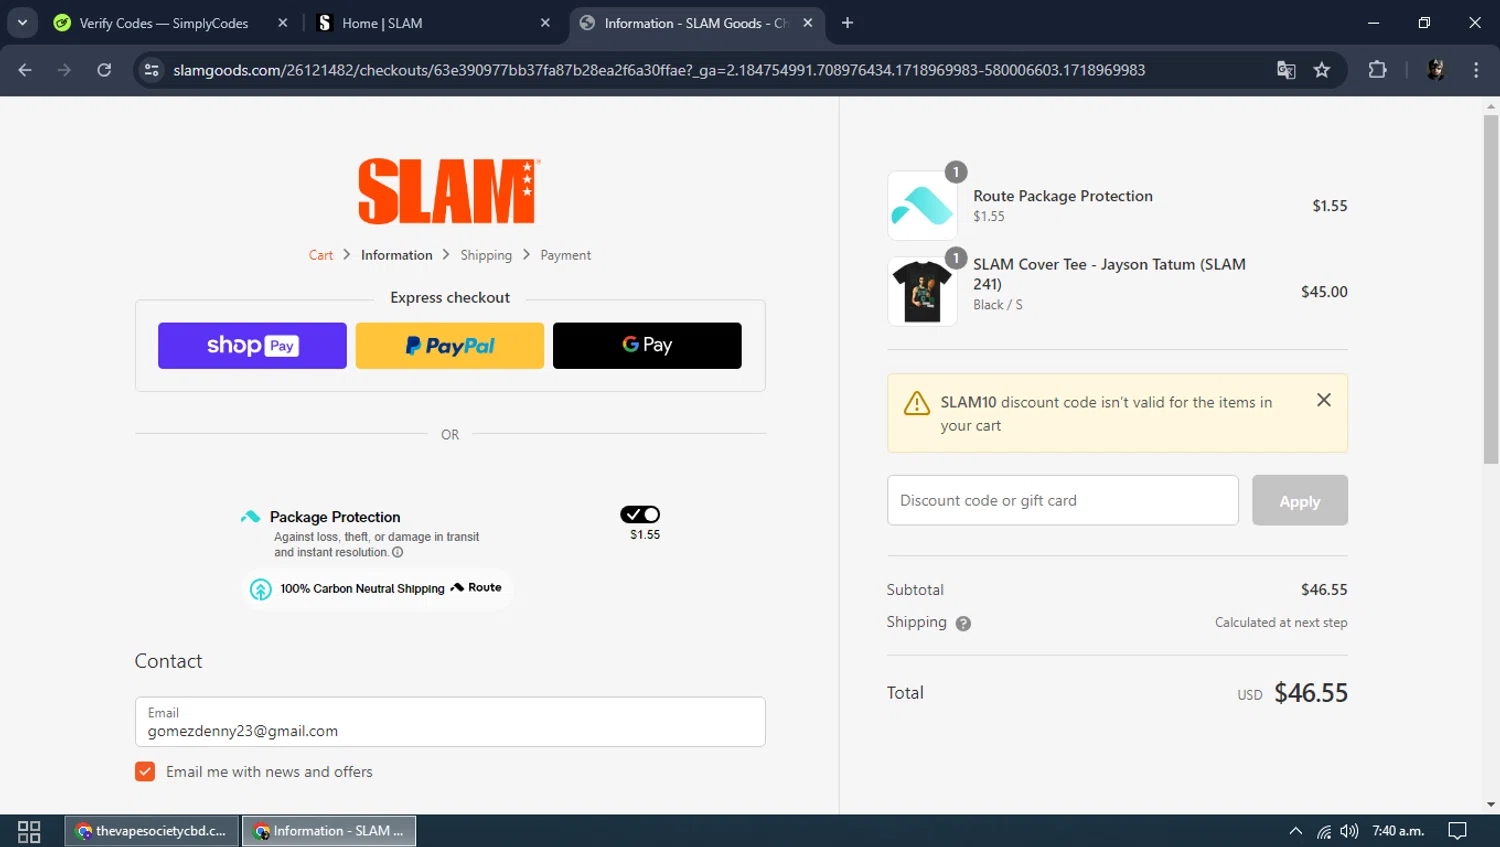Click SLAM Cover Tee - Jayson Tatum title
The image size is (1500, 847).
(1109, 274)
